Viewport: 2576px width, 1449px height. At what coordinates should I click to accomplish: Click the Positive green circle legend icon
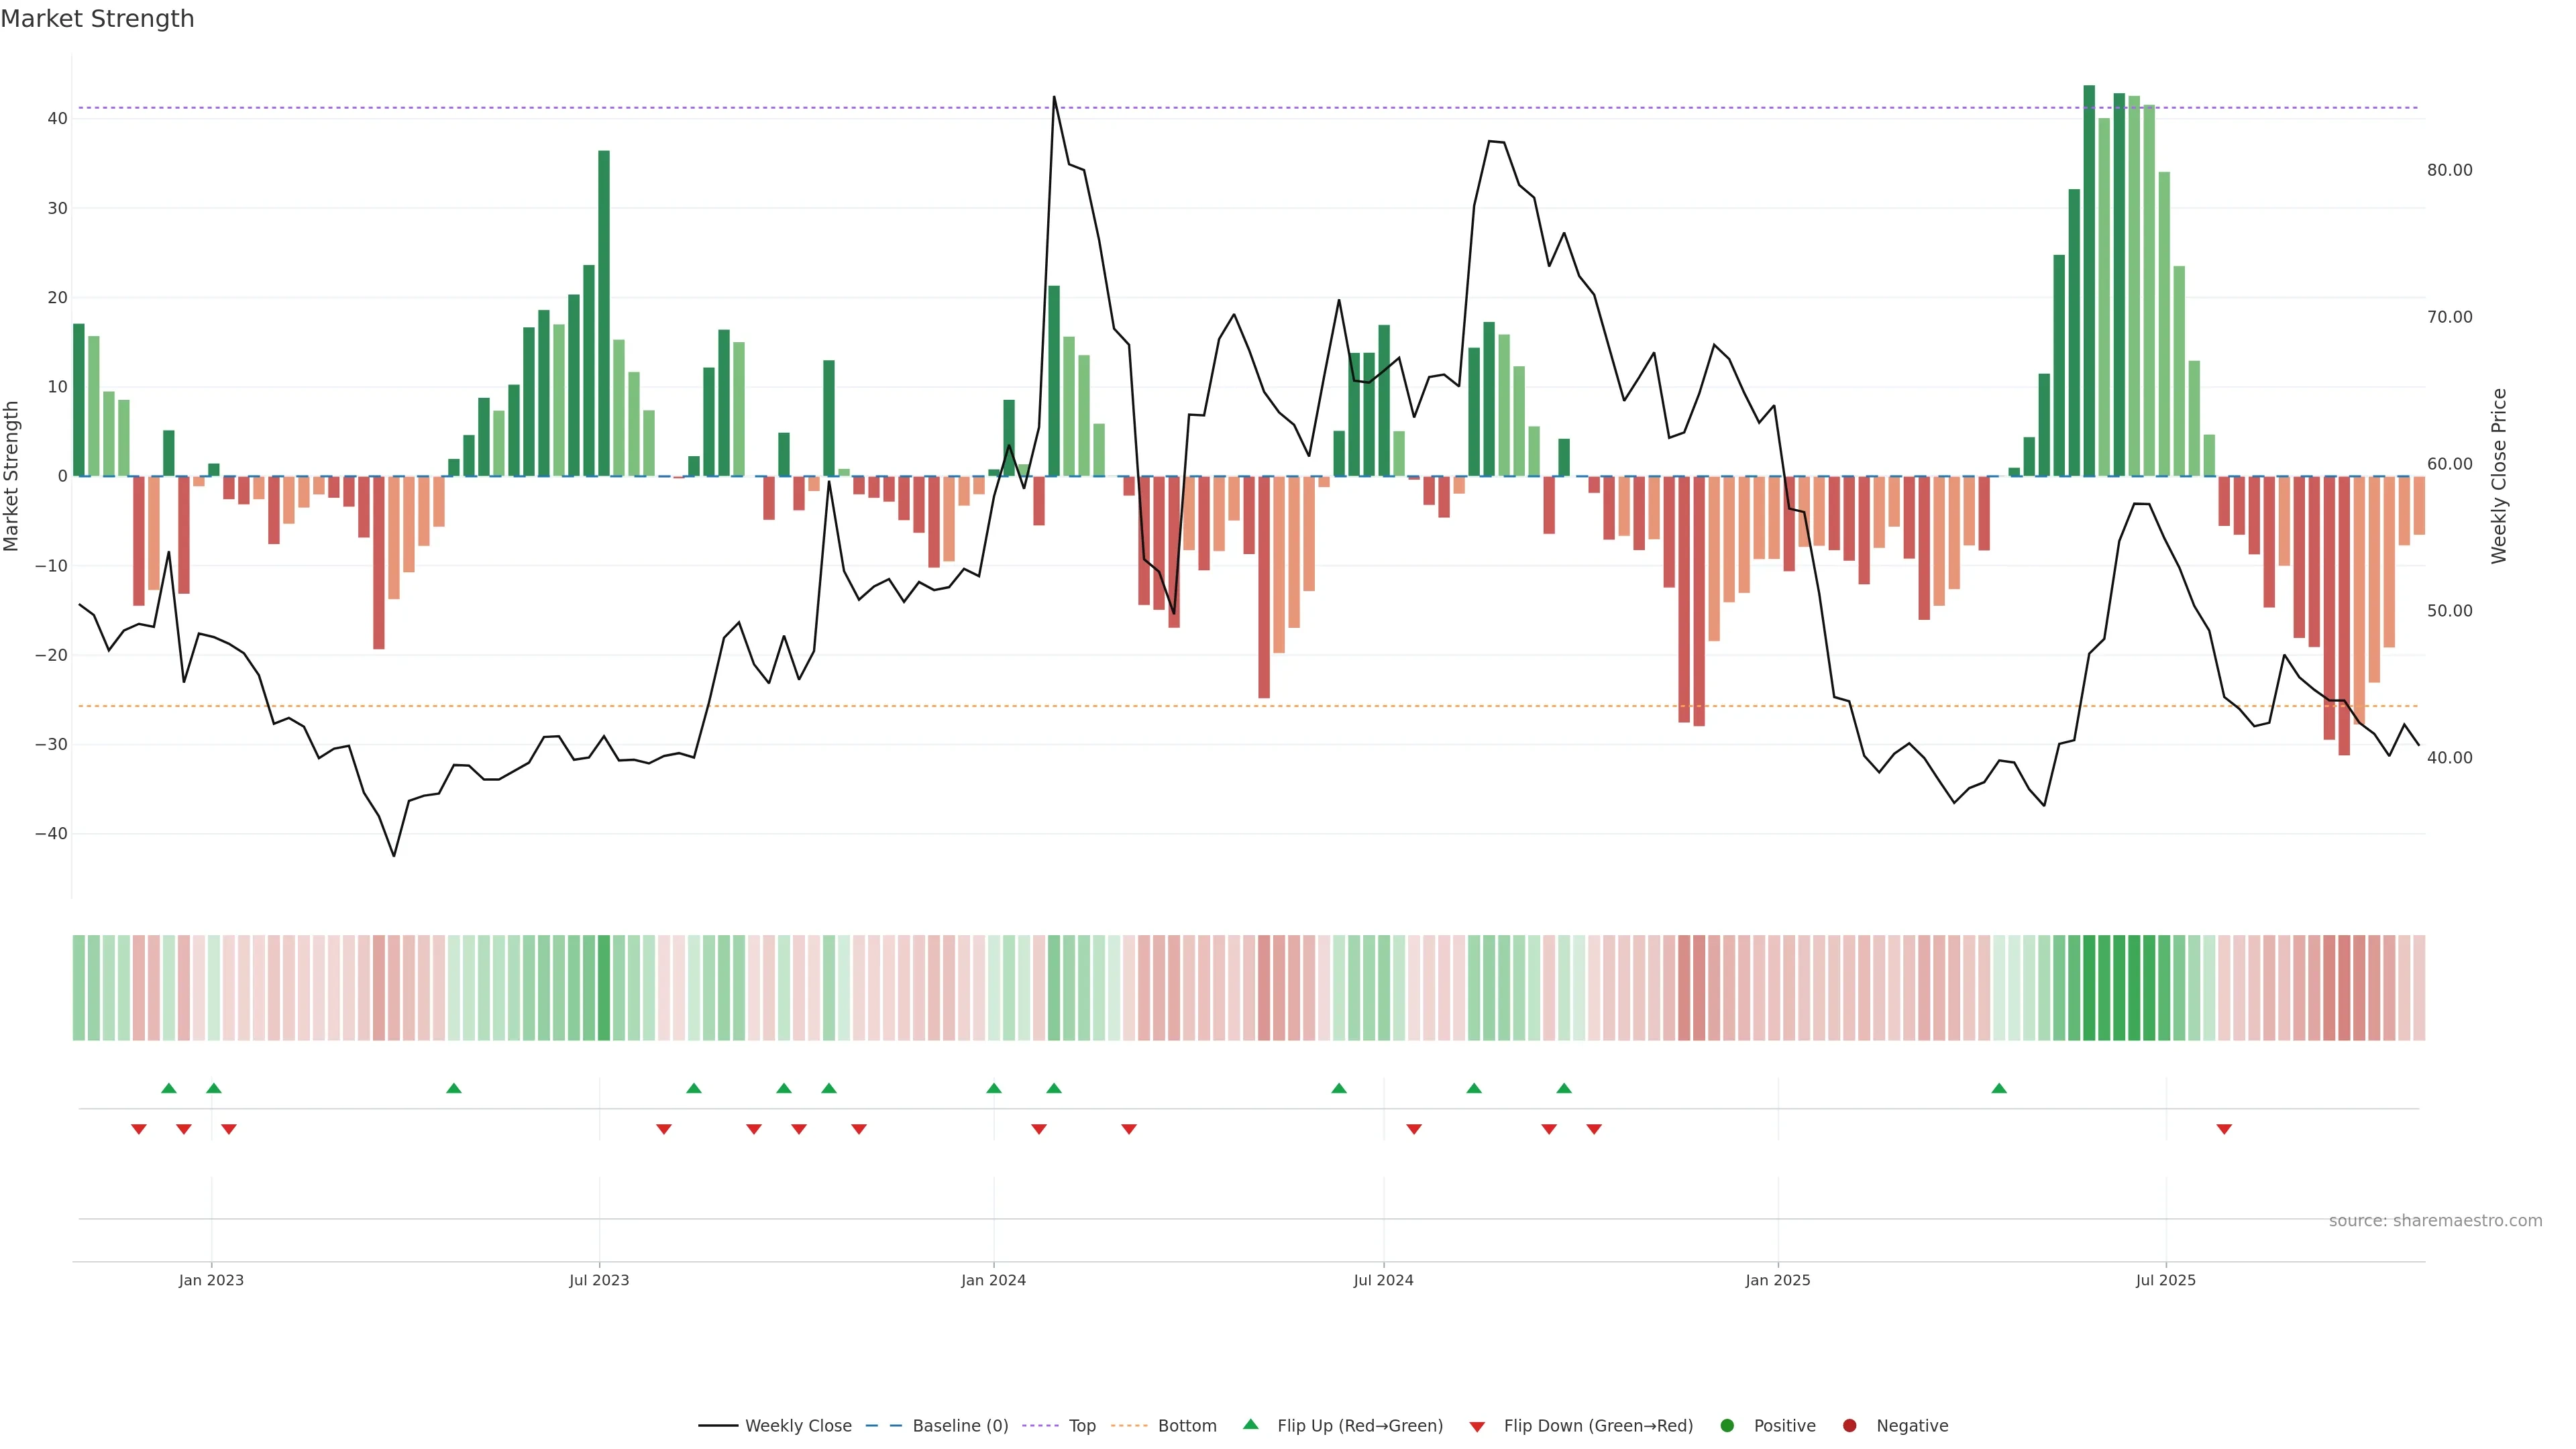pos(1727,1426)
